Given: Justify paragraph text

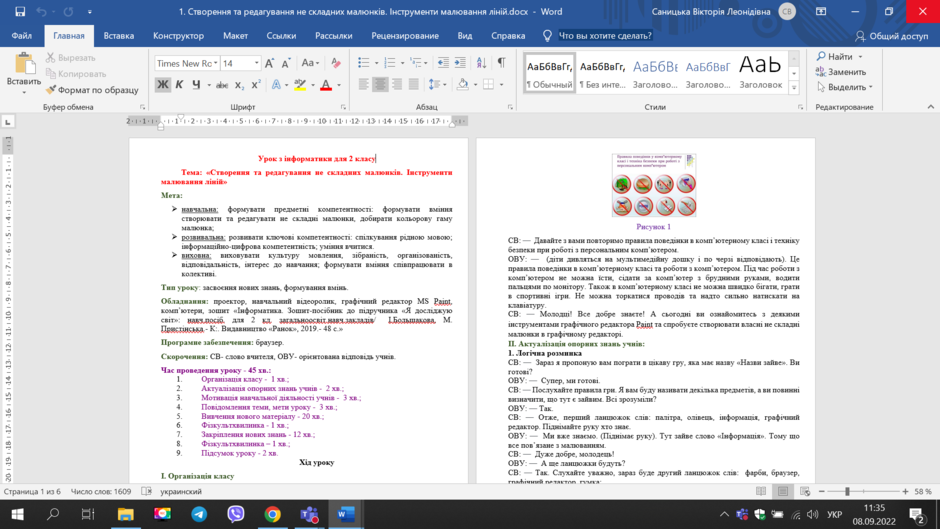Looking at the screenshot, I should [414, 85].
